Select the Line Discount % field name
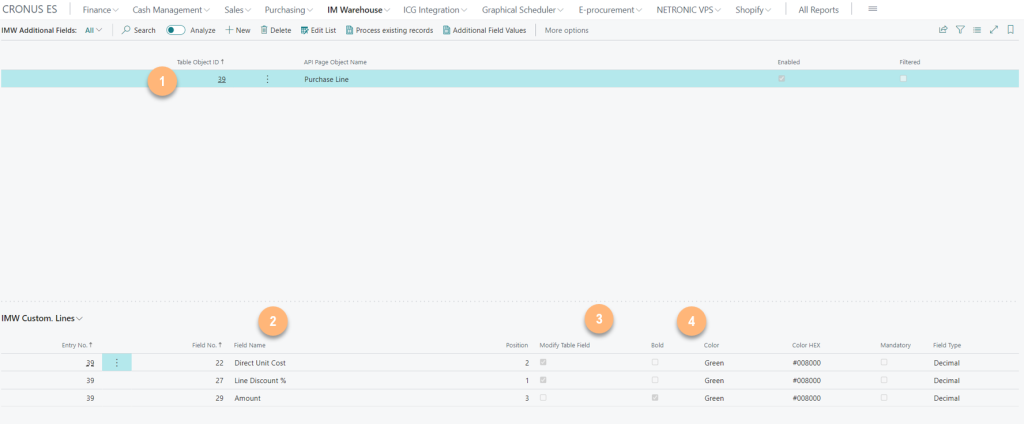The width and height of the screenshot is (1024, 424). coord(260,380)
